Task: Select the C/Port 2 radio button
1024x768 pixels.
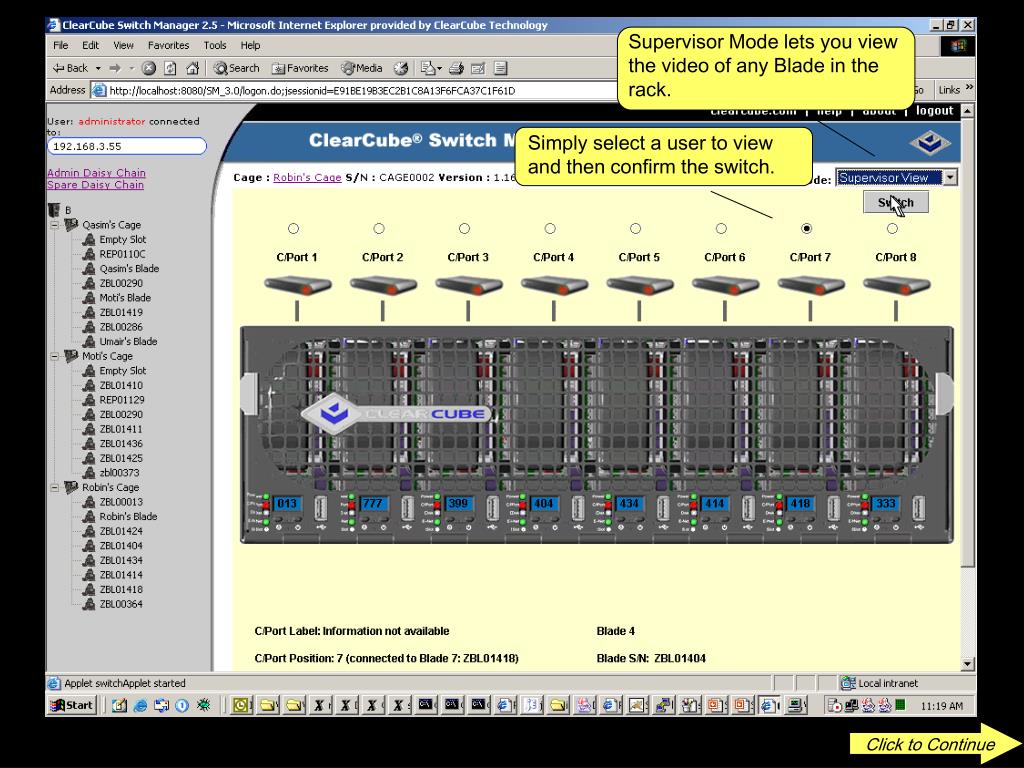Action: point(379,229)
